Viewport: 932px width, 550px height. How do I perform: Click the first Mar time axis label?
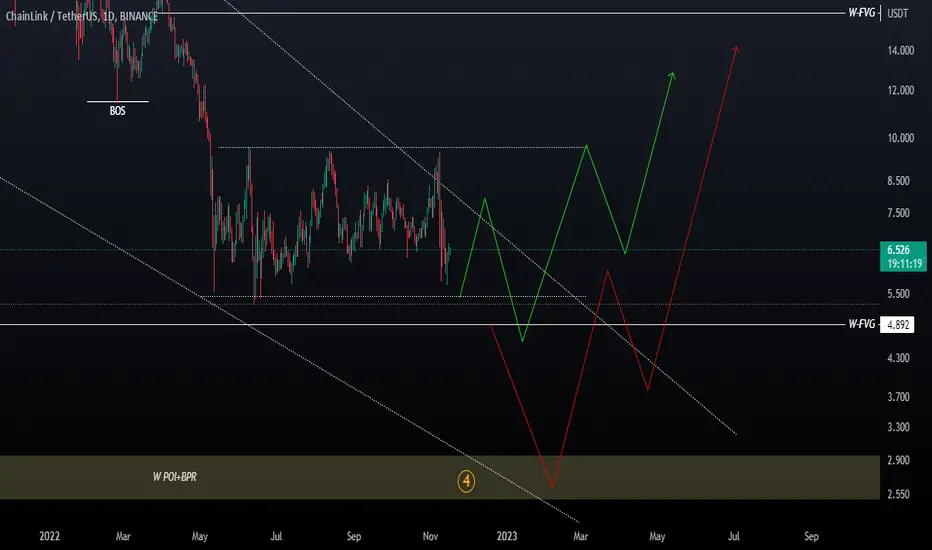pyautogui.click(x=123, y=536)
